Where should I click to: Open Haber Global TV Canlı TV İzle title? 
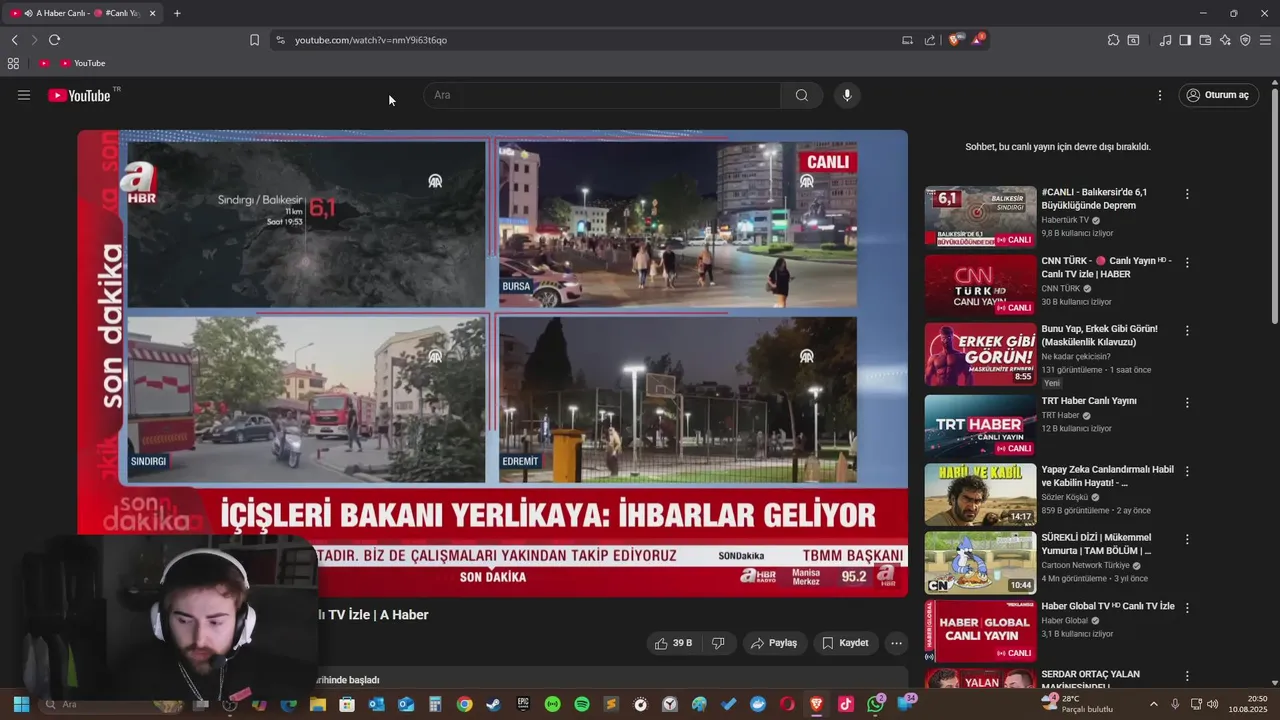point(1107,606)
